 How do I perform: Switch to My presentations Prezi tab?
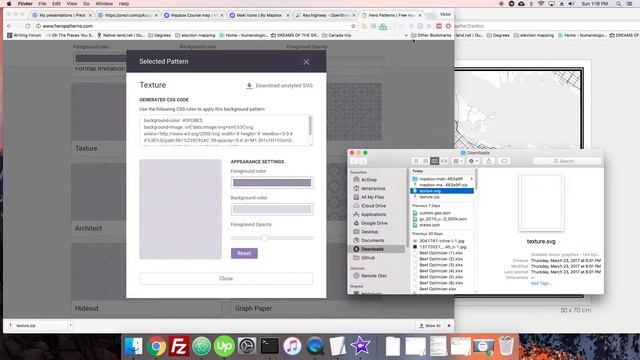pos(61,15)
